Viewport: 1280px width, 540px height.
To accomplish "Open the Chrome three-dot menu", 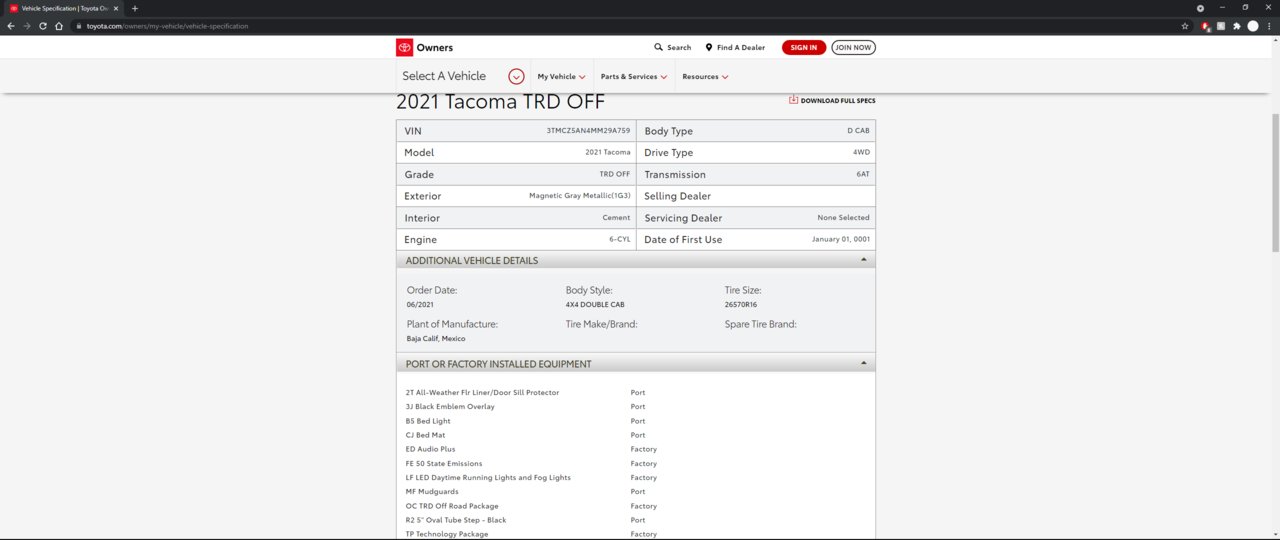I will point(1269,26).
